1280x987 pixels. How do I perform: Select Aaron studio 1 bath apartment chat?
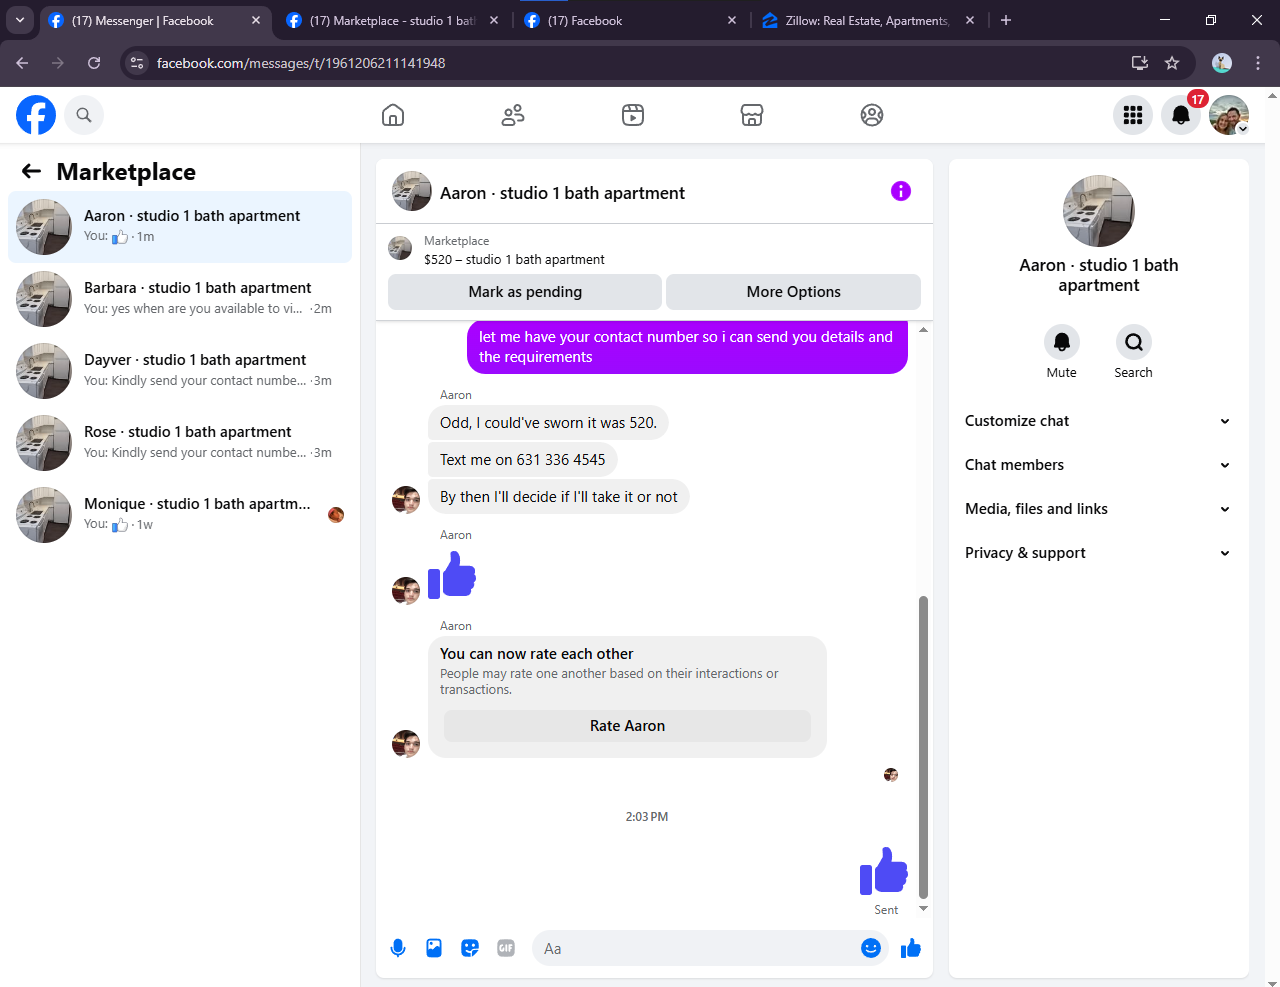[x=180, y=227]
